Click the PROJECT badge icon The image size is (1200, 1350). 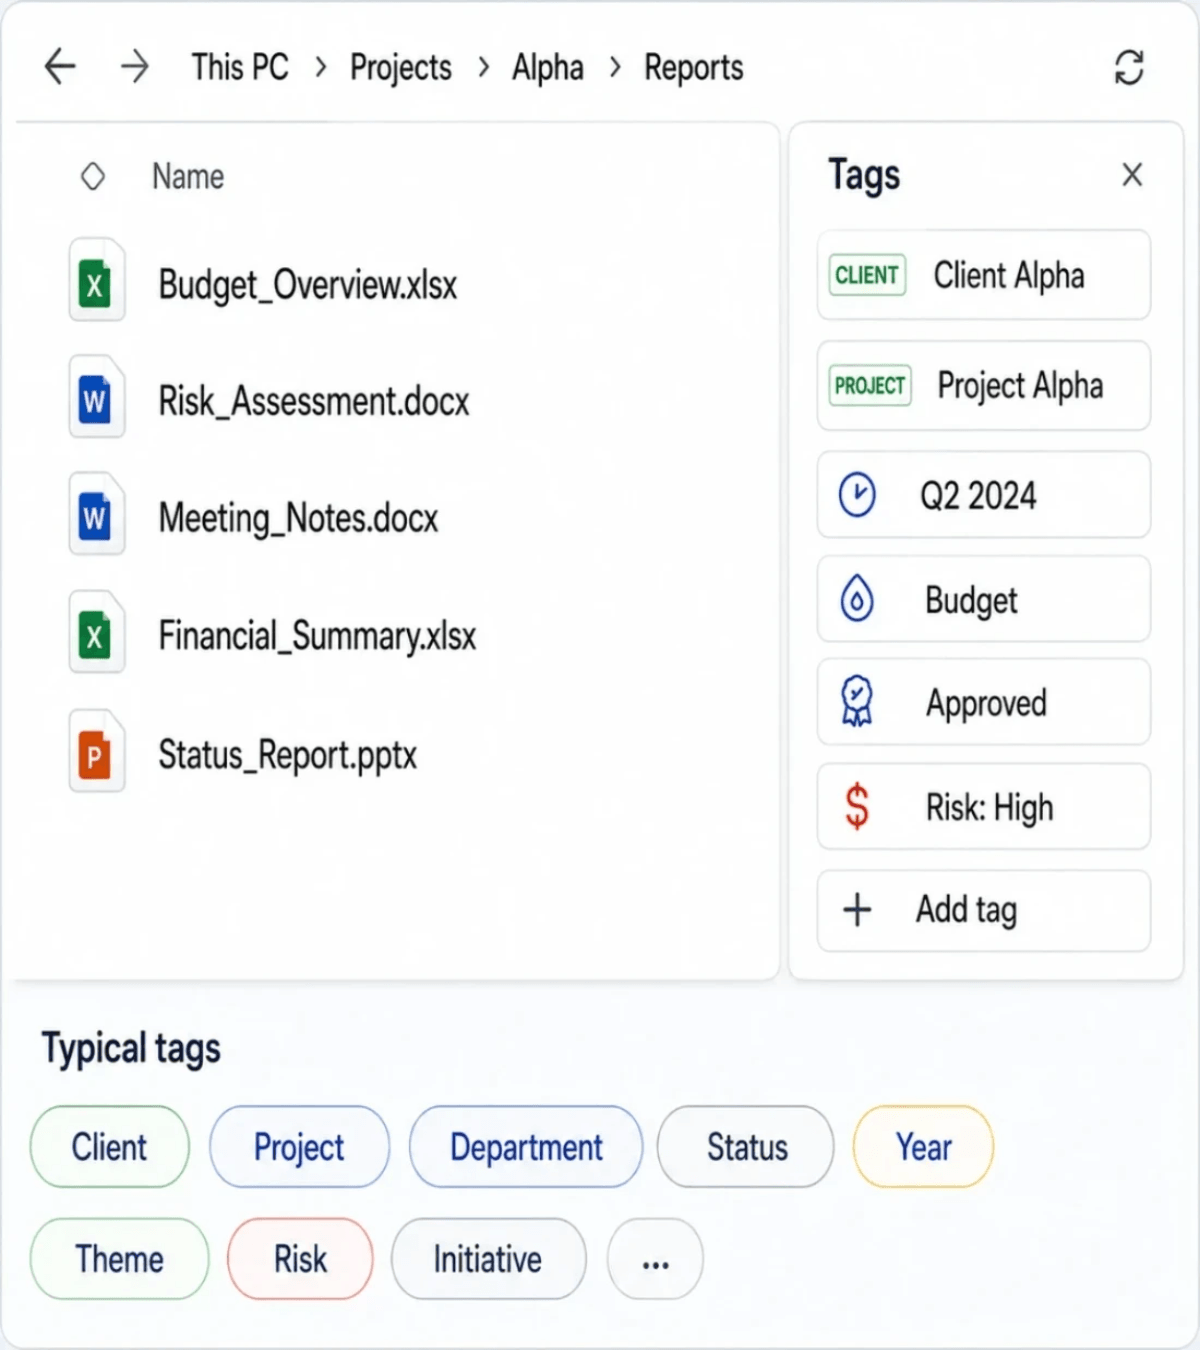pyautogui.click(x=870, y=385)
